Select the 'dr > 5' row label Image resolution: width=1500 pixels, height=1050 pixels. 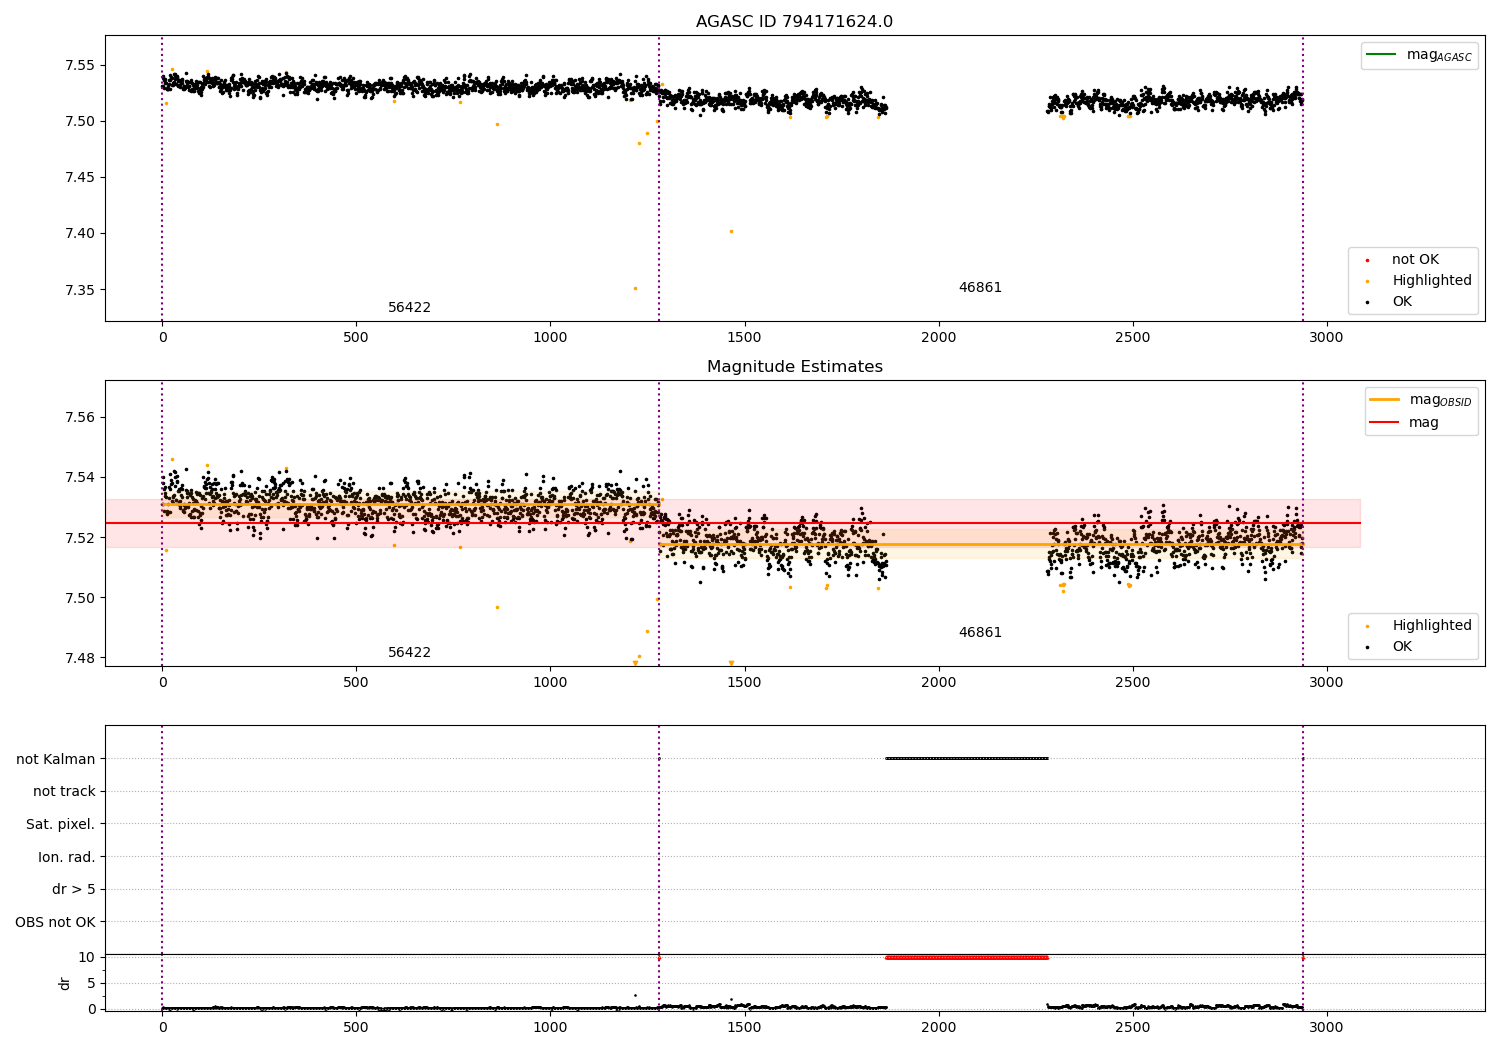pyautogui.click(x=74, y=889)
